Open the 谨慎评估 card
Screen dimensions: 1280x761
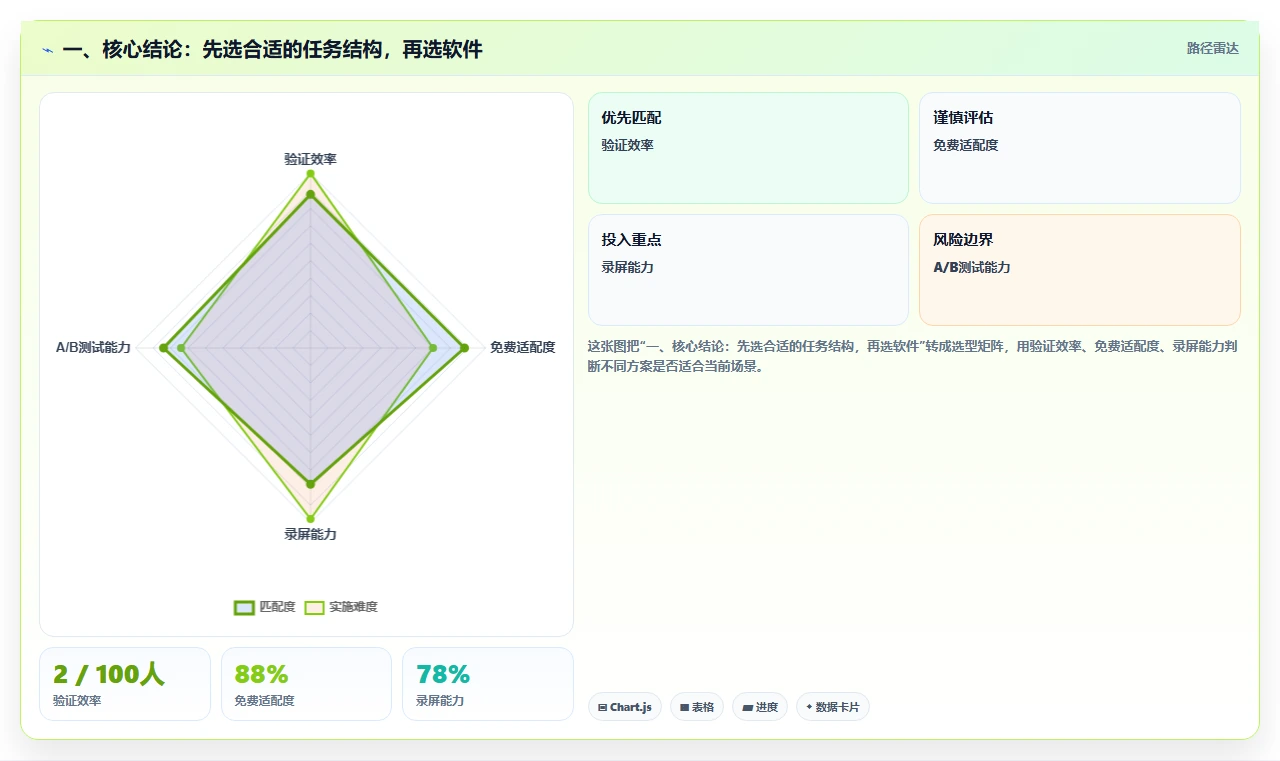[1080, 148]
